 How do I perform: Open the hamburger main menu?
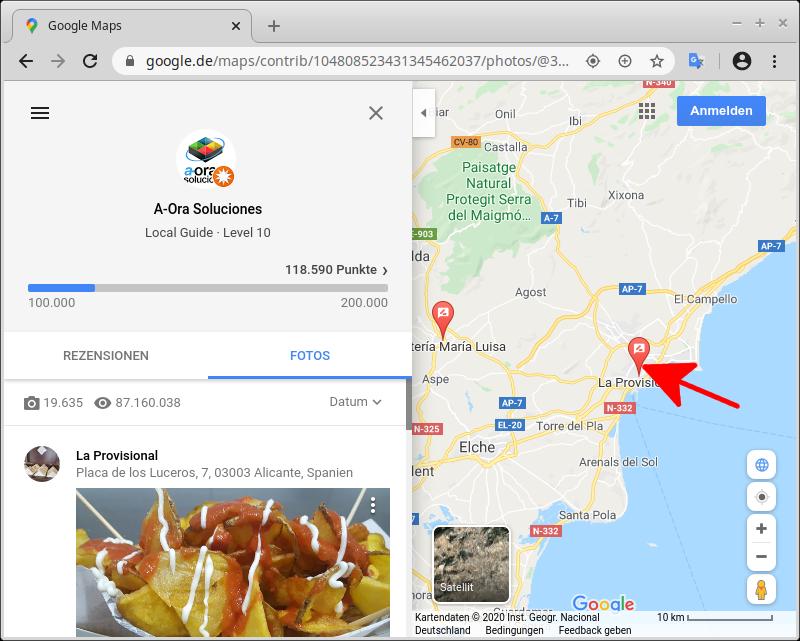tap(40, 113)
